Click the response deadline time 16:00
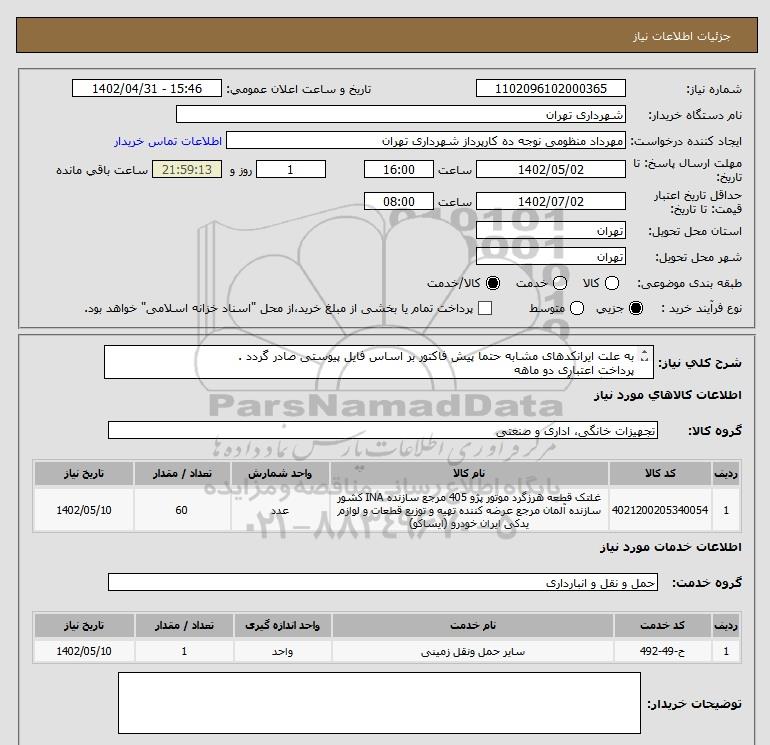This screenshot has height=745, width=770. click(399, 169)
